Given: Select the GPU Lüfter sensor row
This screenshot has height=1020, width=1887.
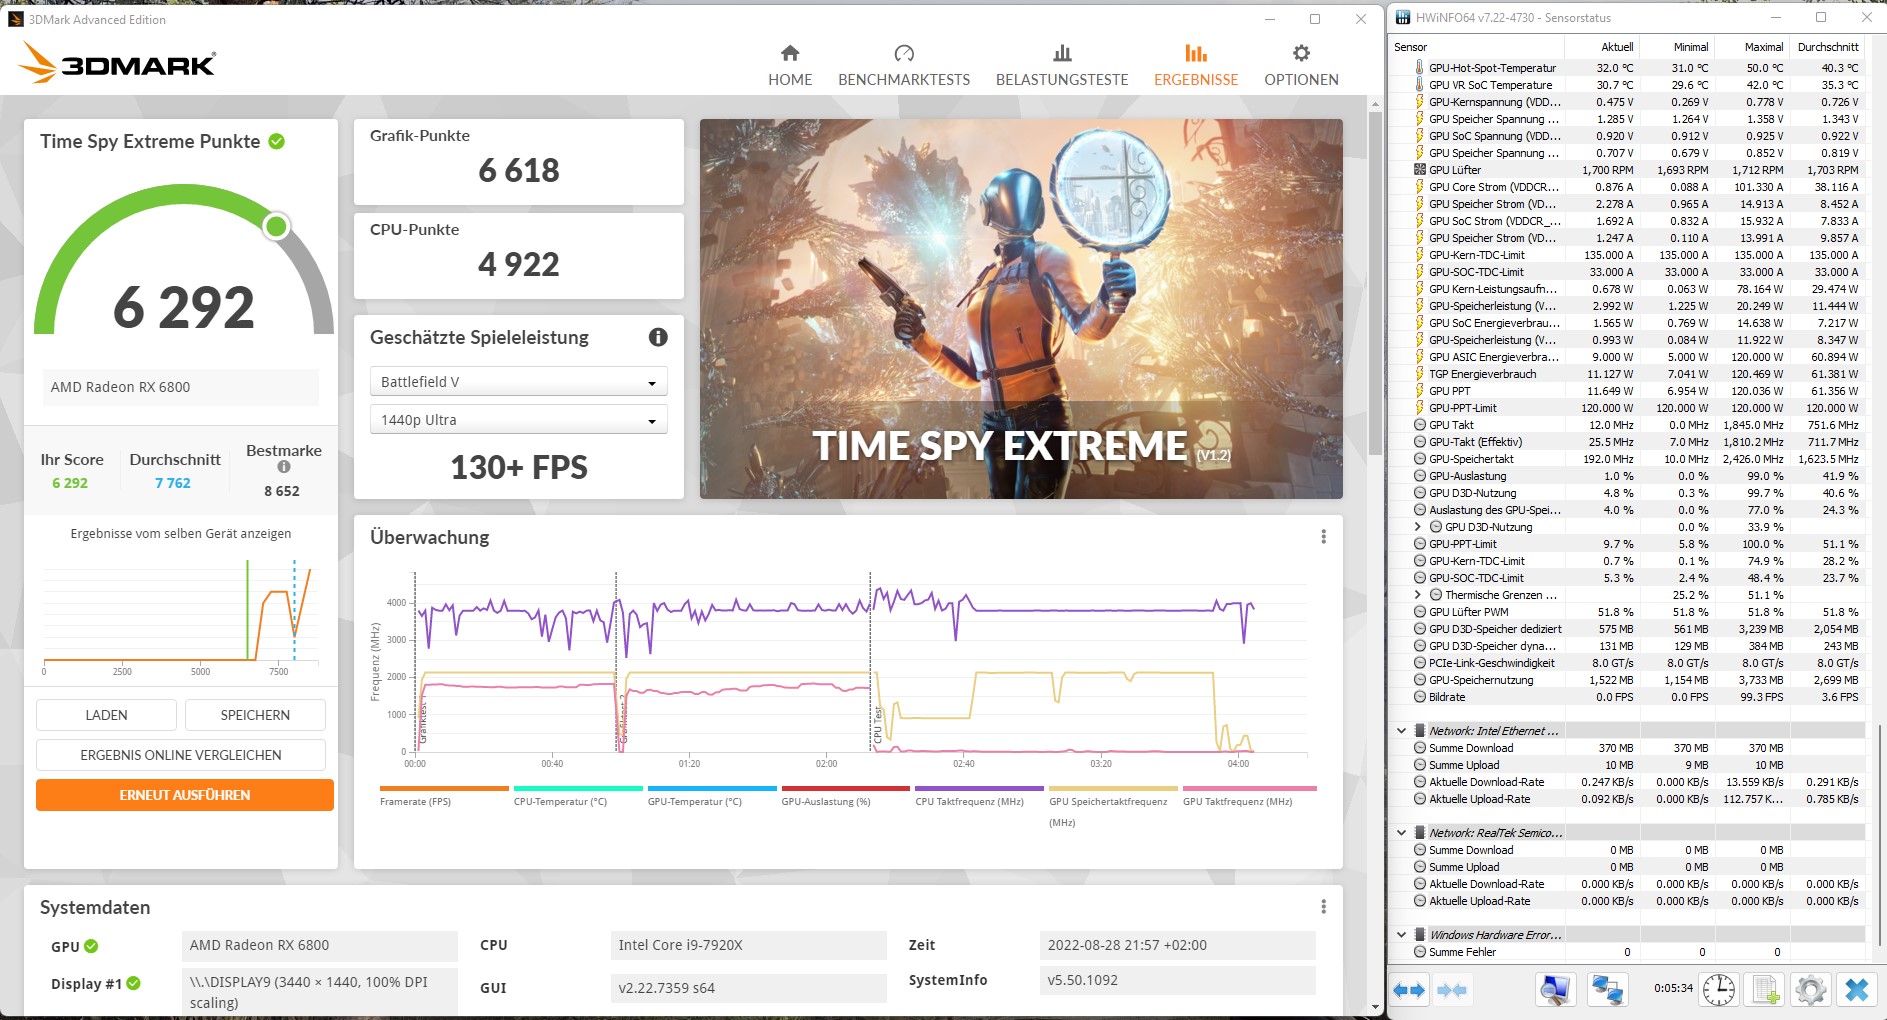Looking at the screenshot, I should [x=1627, y=170].
